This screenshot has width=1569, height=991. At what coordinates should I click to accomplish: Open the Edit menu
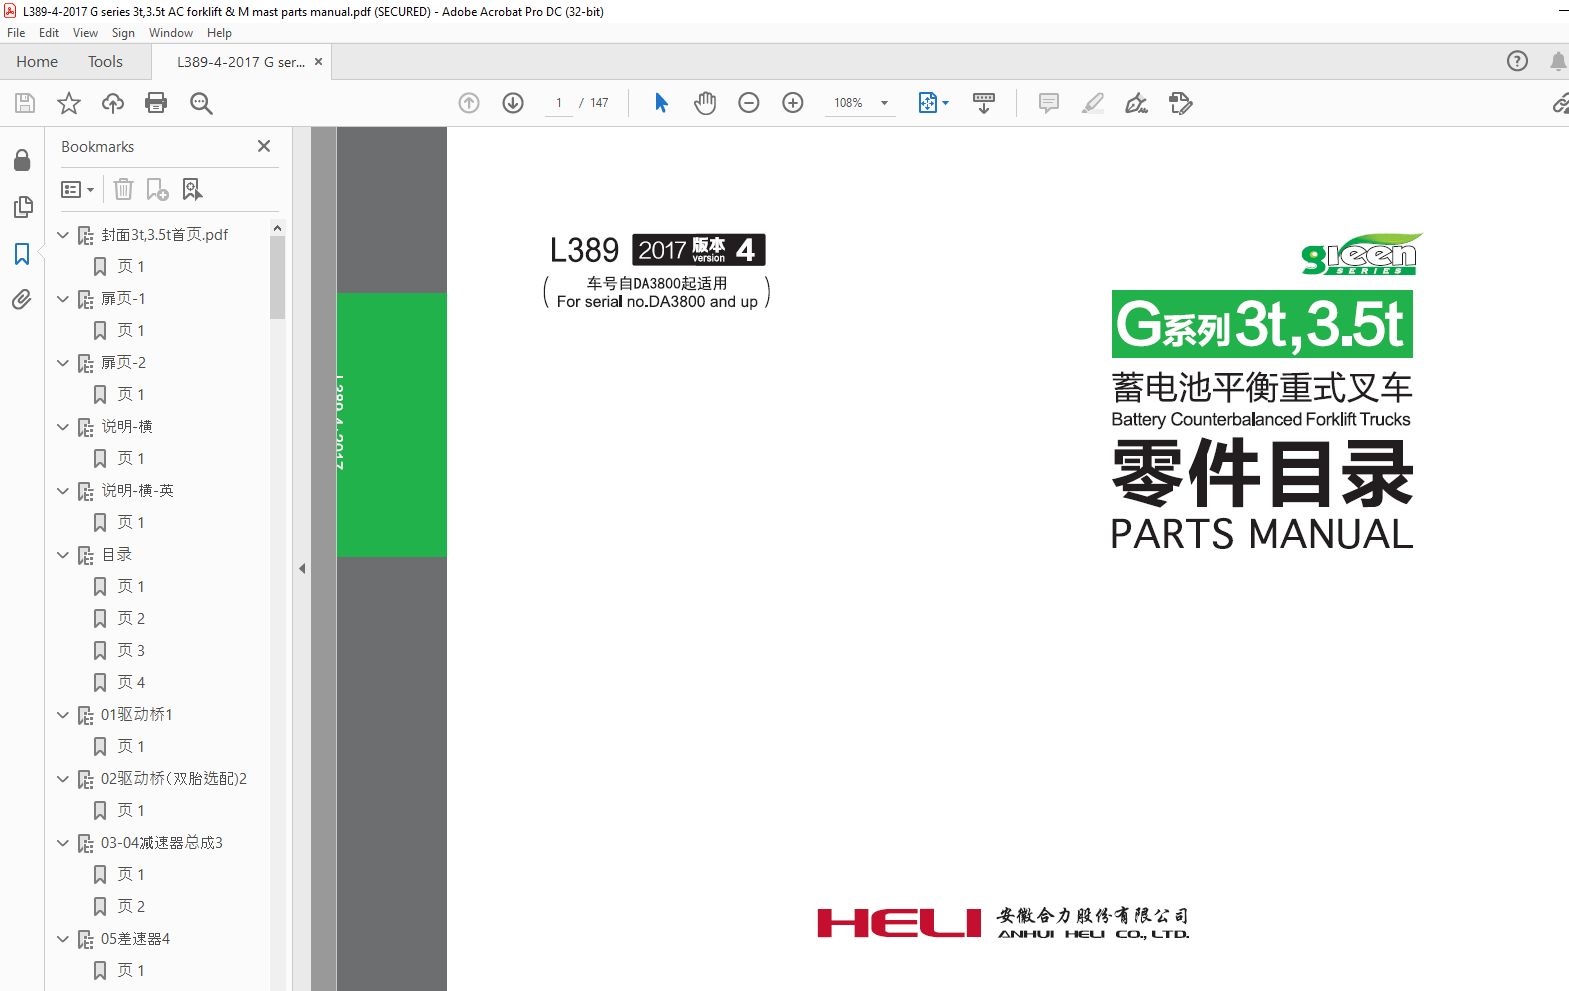(49, 33)
